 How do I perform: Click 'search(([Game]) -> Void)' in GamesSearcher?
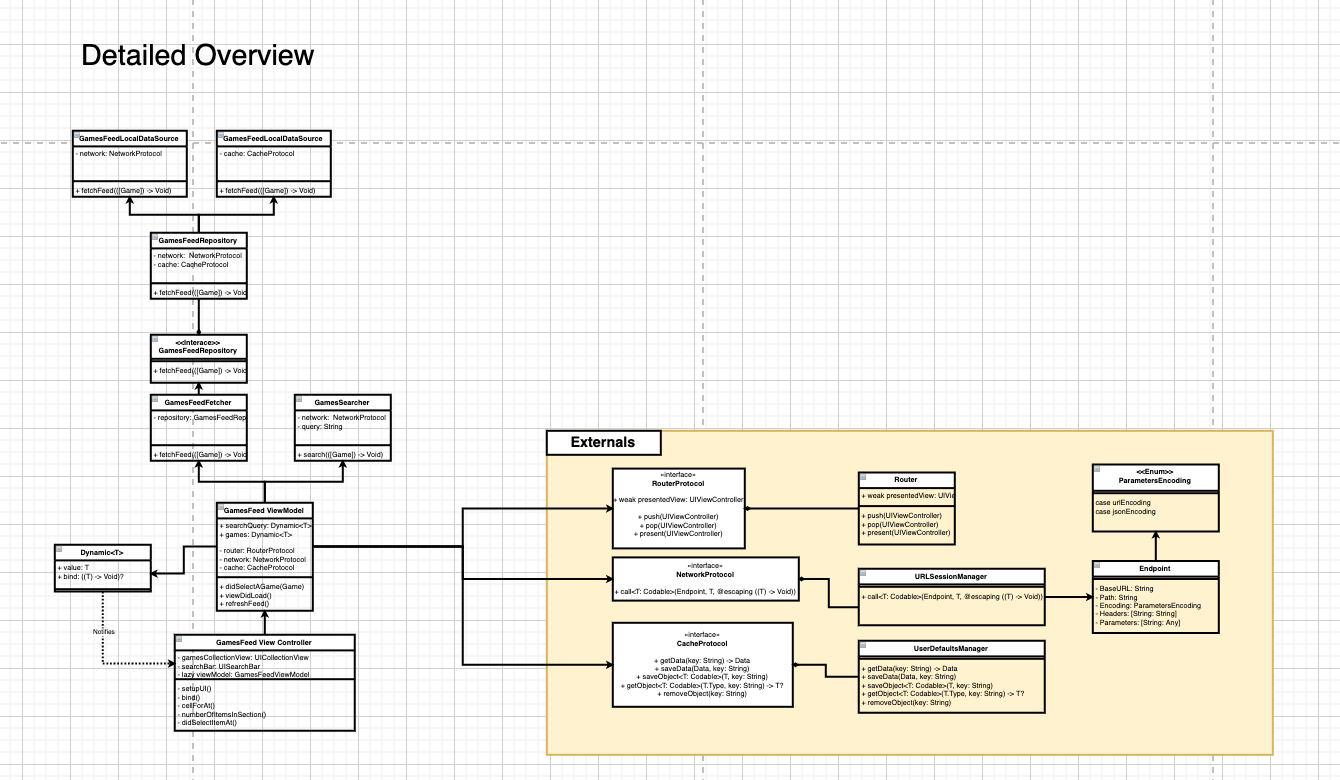tap(340, 454)
